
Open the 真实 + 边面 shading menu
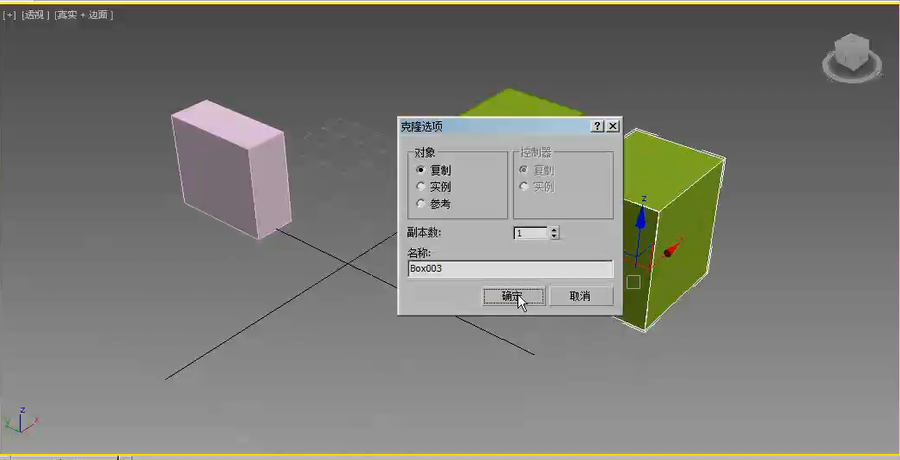(x=83, y=15)
